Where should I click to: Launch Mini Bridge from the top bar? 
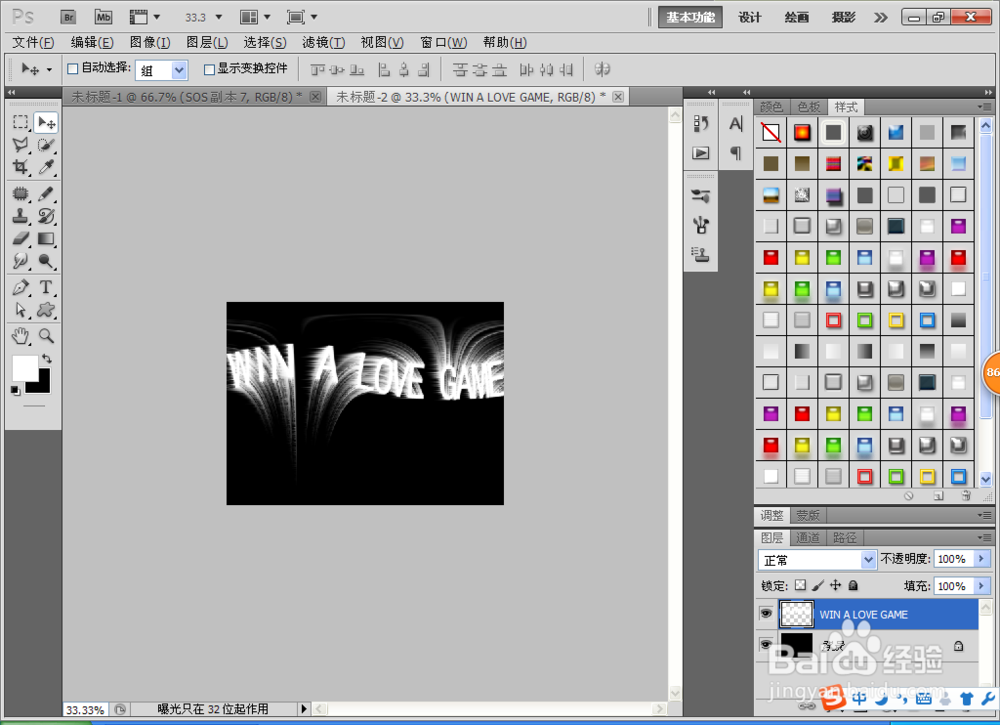coord(103,17)
